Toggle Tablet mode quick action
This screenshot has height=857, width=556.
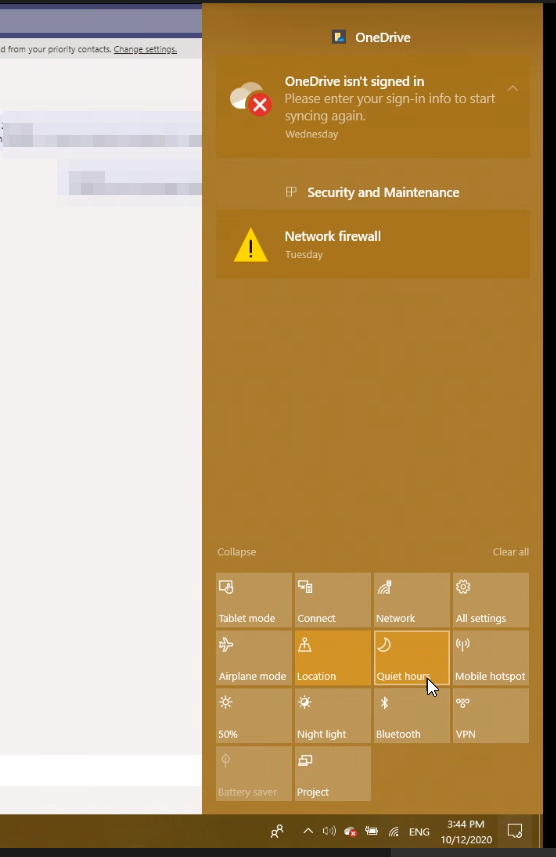[x=254, y=600]
